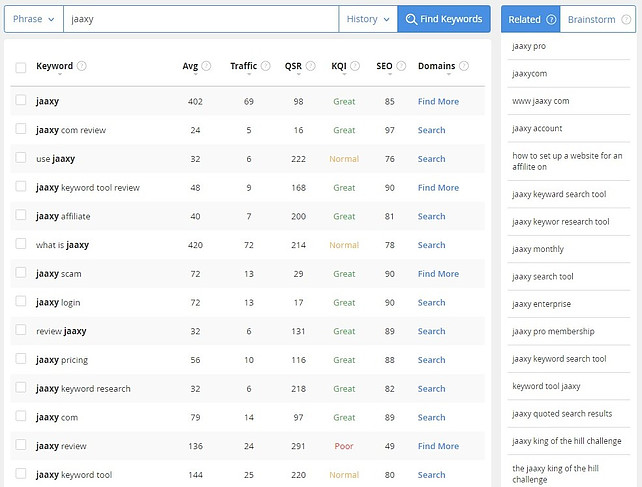Click Find More for 'jaaxy scam'
Image resolution: width=642 pixels, height=487 pixels.
(438, 274)
